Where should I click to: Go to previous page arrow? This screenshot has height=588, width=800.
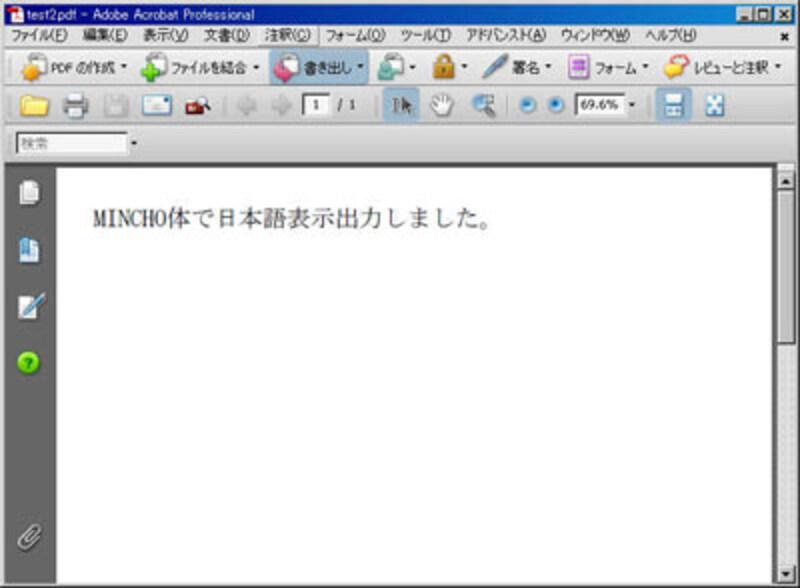tap(247, 106)
